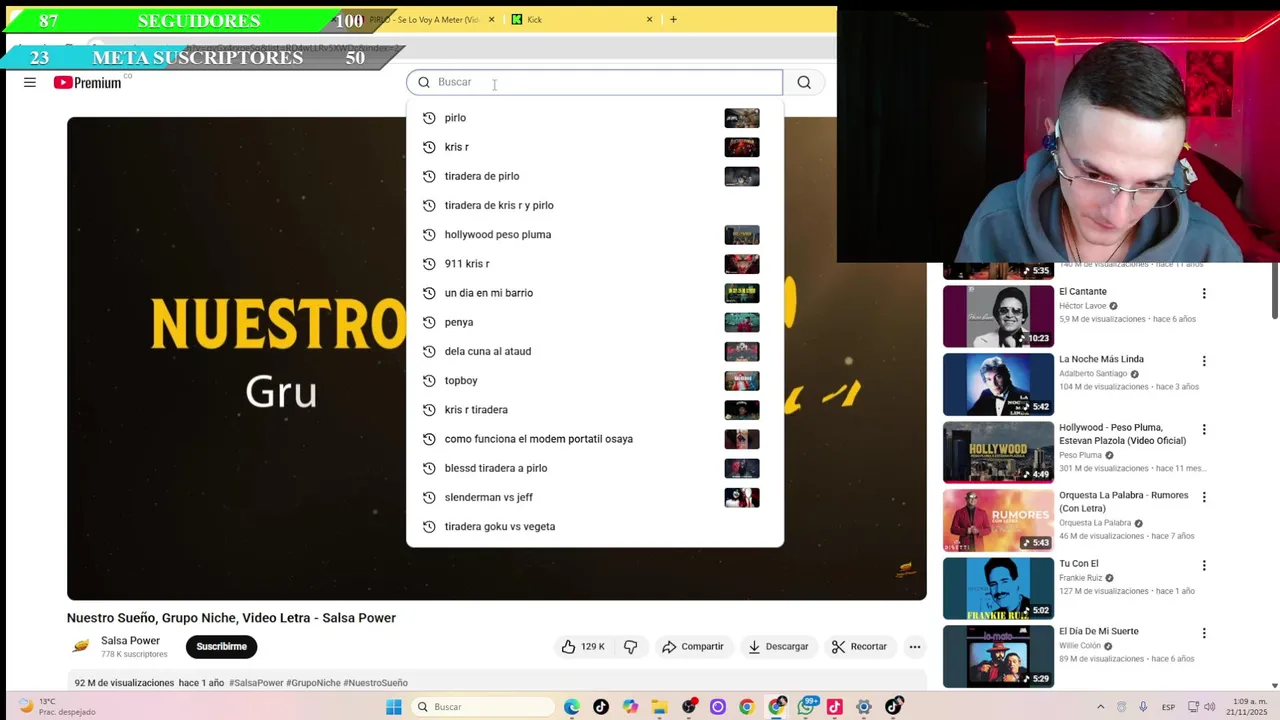Open the Salsa Power channel avatar
This screenshot has height=720, width=1280.
point(80,647)
